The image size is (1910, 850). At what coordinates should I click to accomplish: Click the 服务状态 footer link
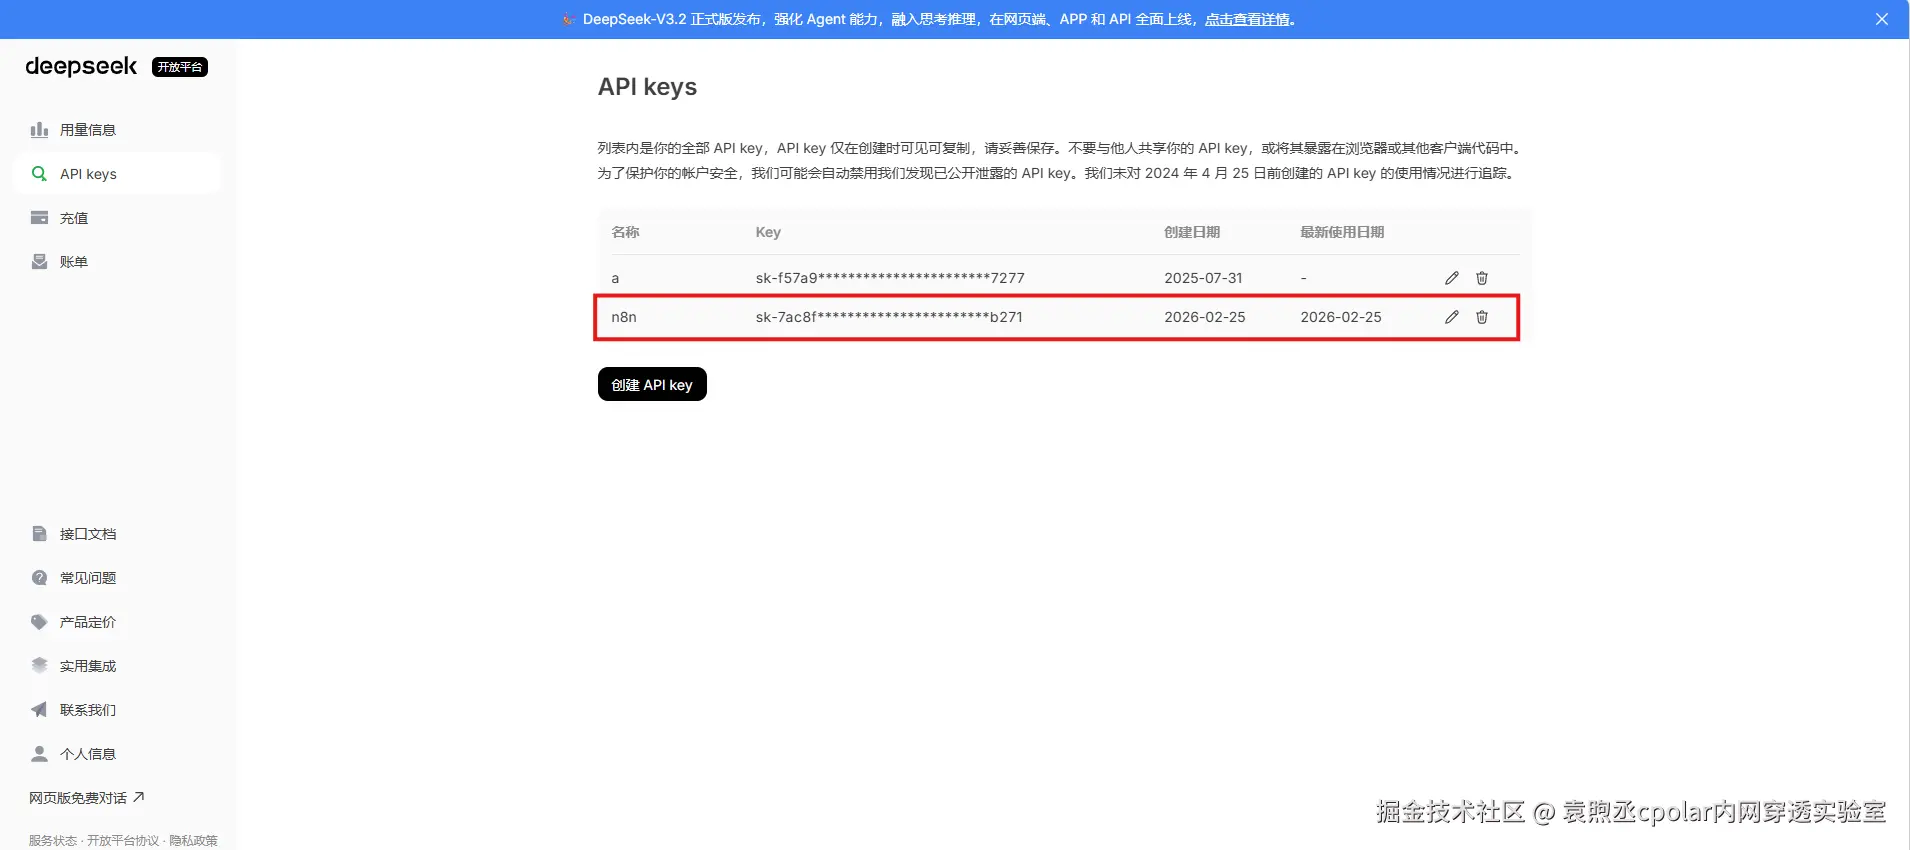(53, 841)
